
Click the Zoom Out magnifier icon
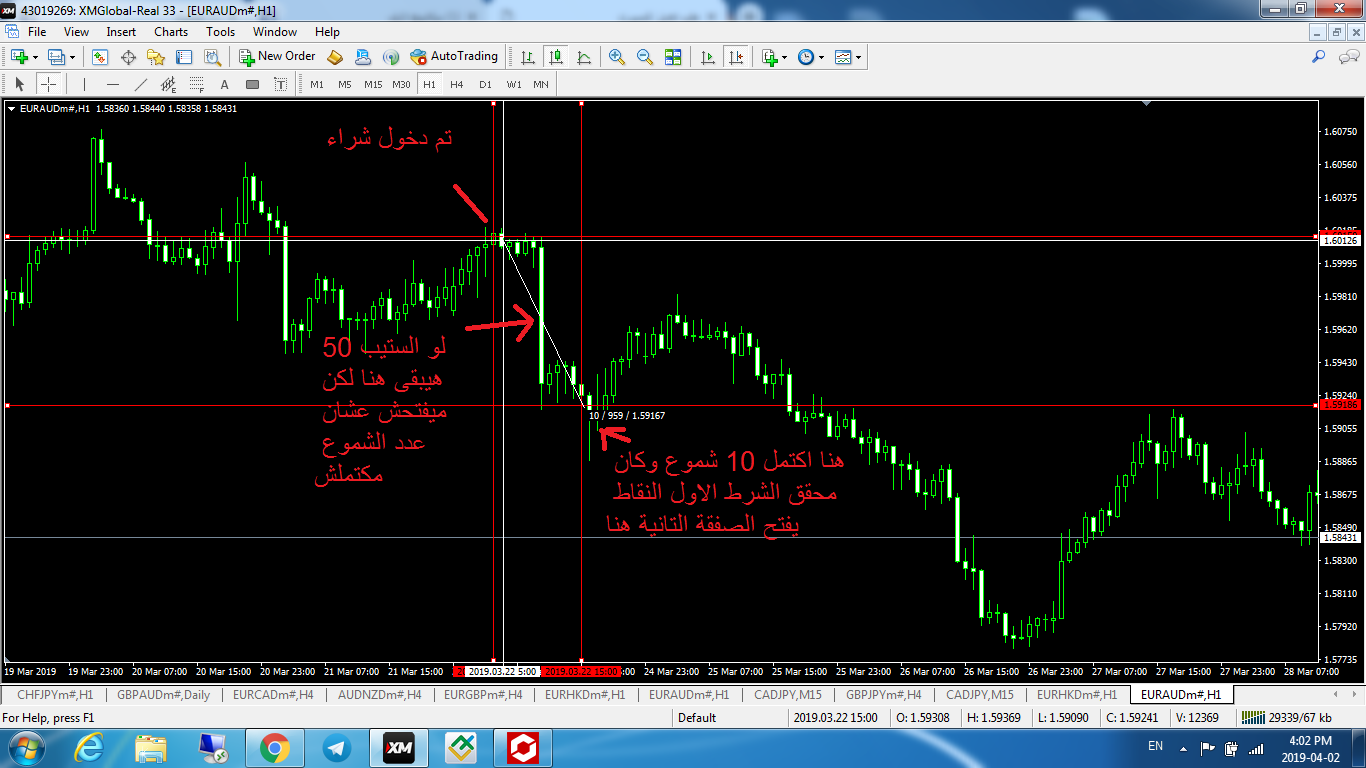pos(645,57)
